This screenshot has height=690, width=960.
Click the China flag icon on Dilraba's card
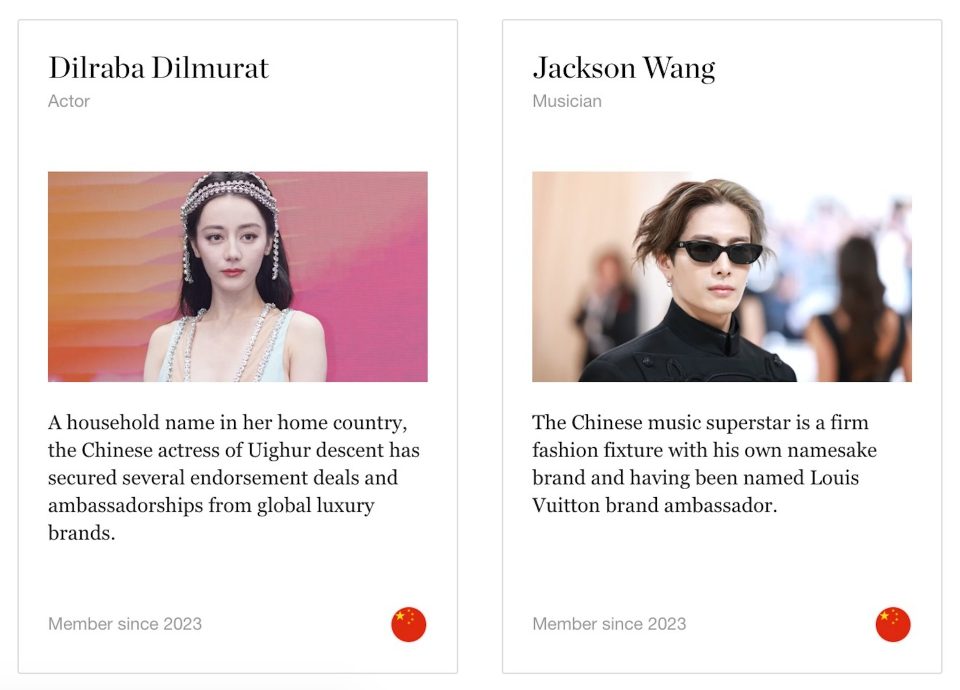[x=408, y=624]
